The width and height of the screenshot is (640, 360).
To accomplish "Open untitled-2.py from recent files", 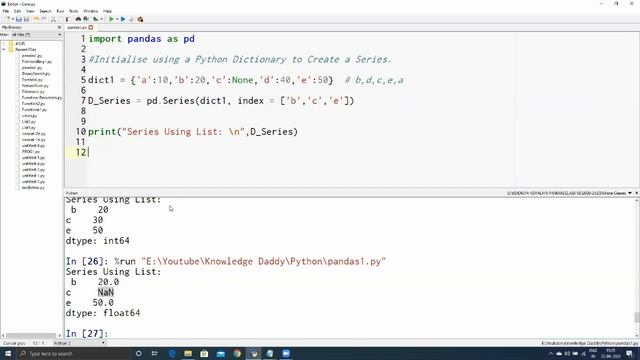I will click(33, 182).
